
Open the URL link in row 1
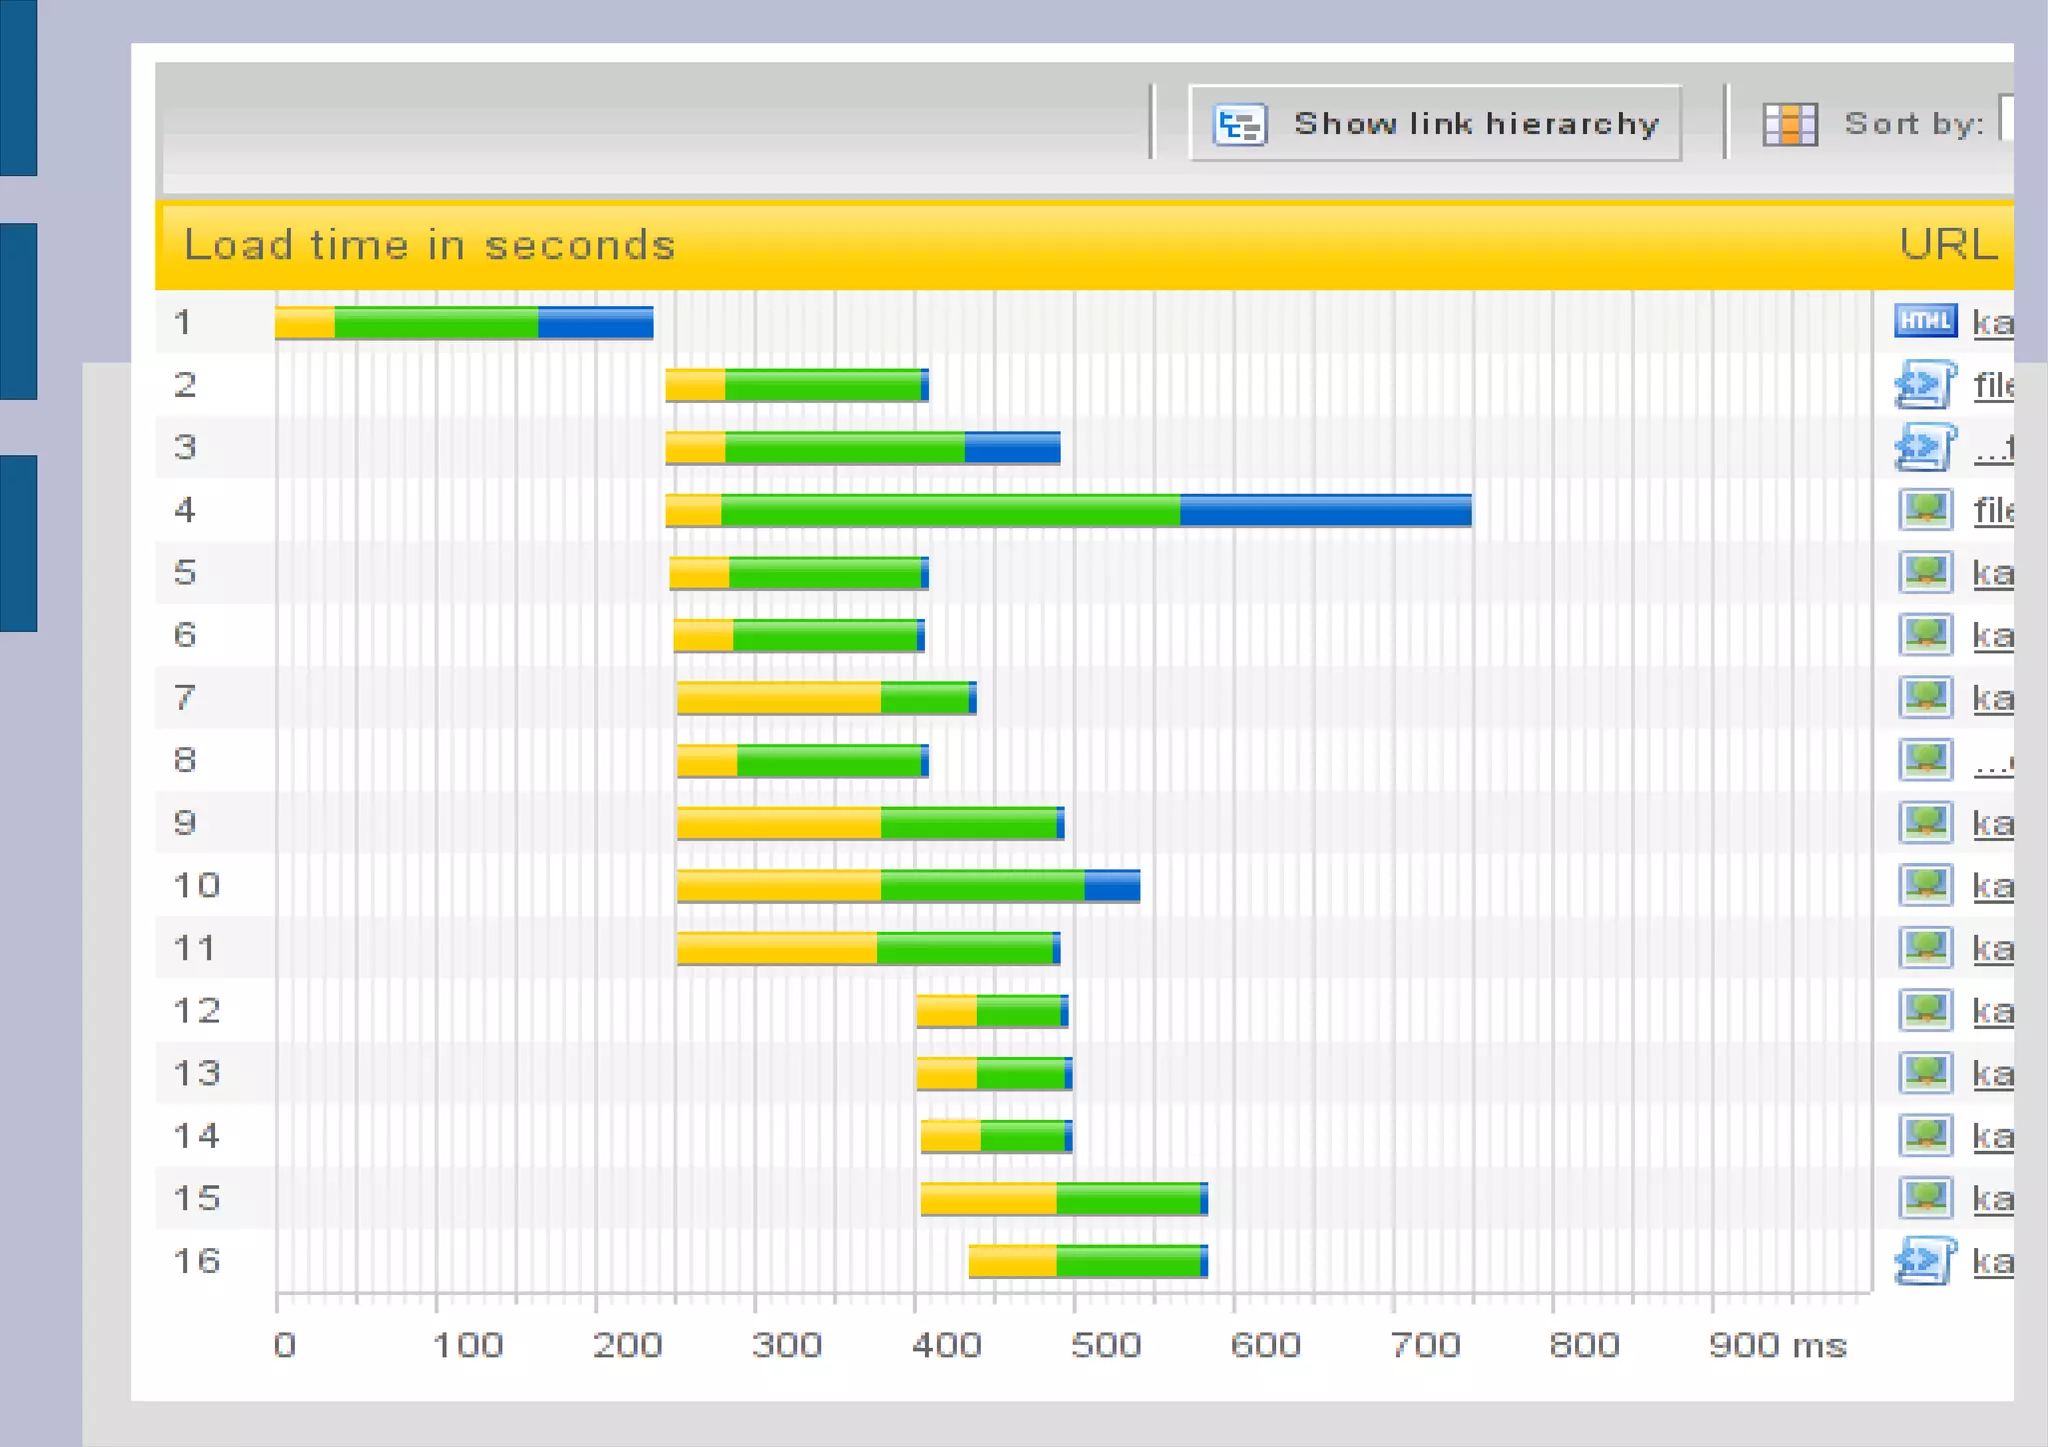pyautogui.click(x=1992, y=323)
